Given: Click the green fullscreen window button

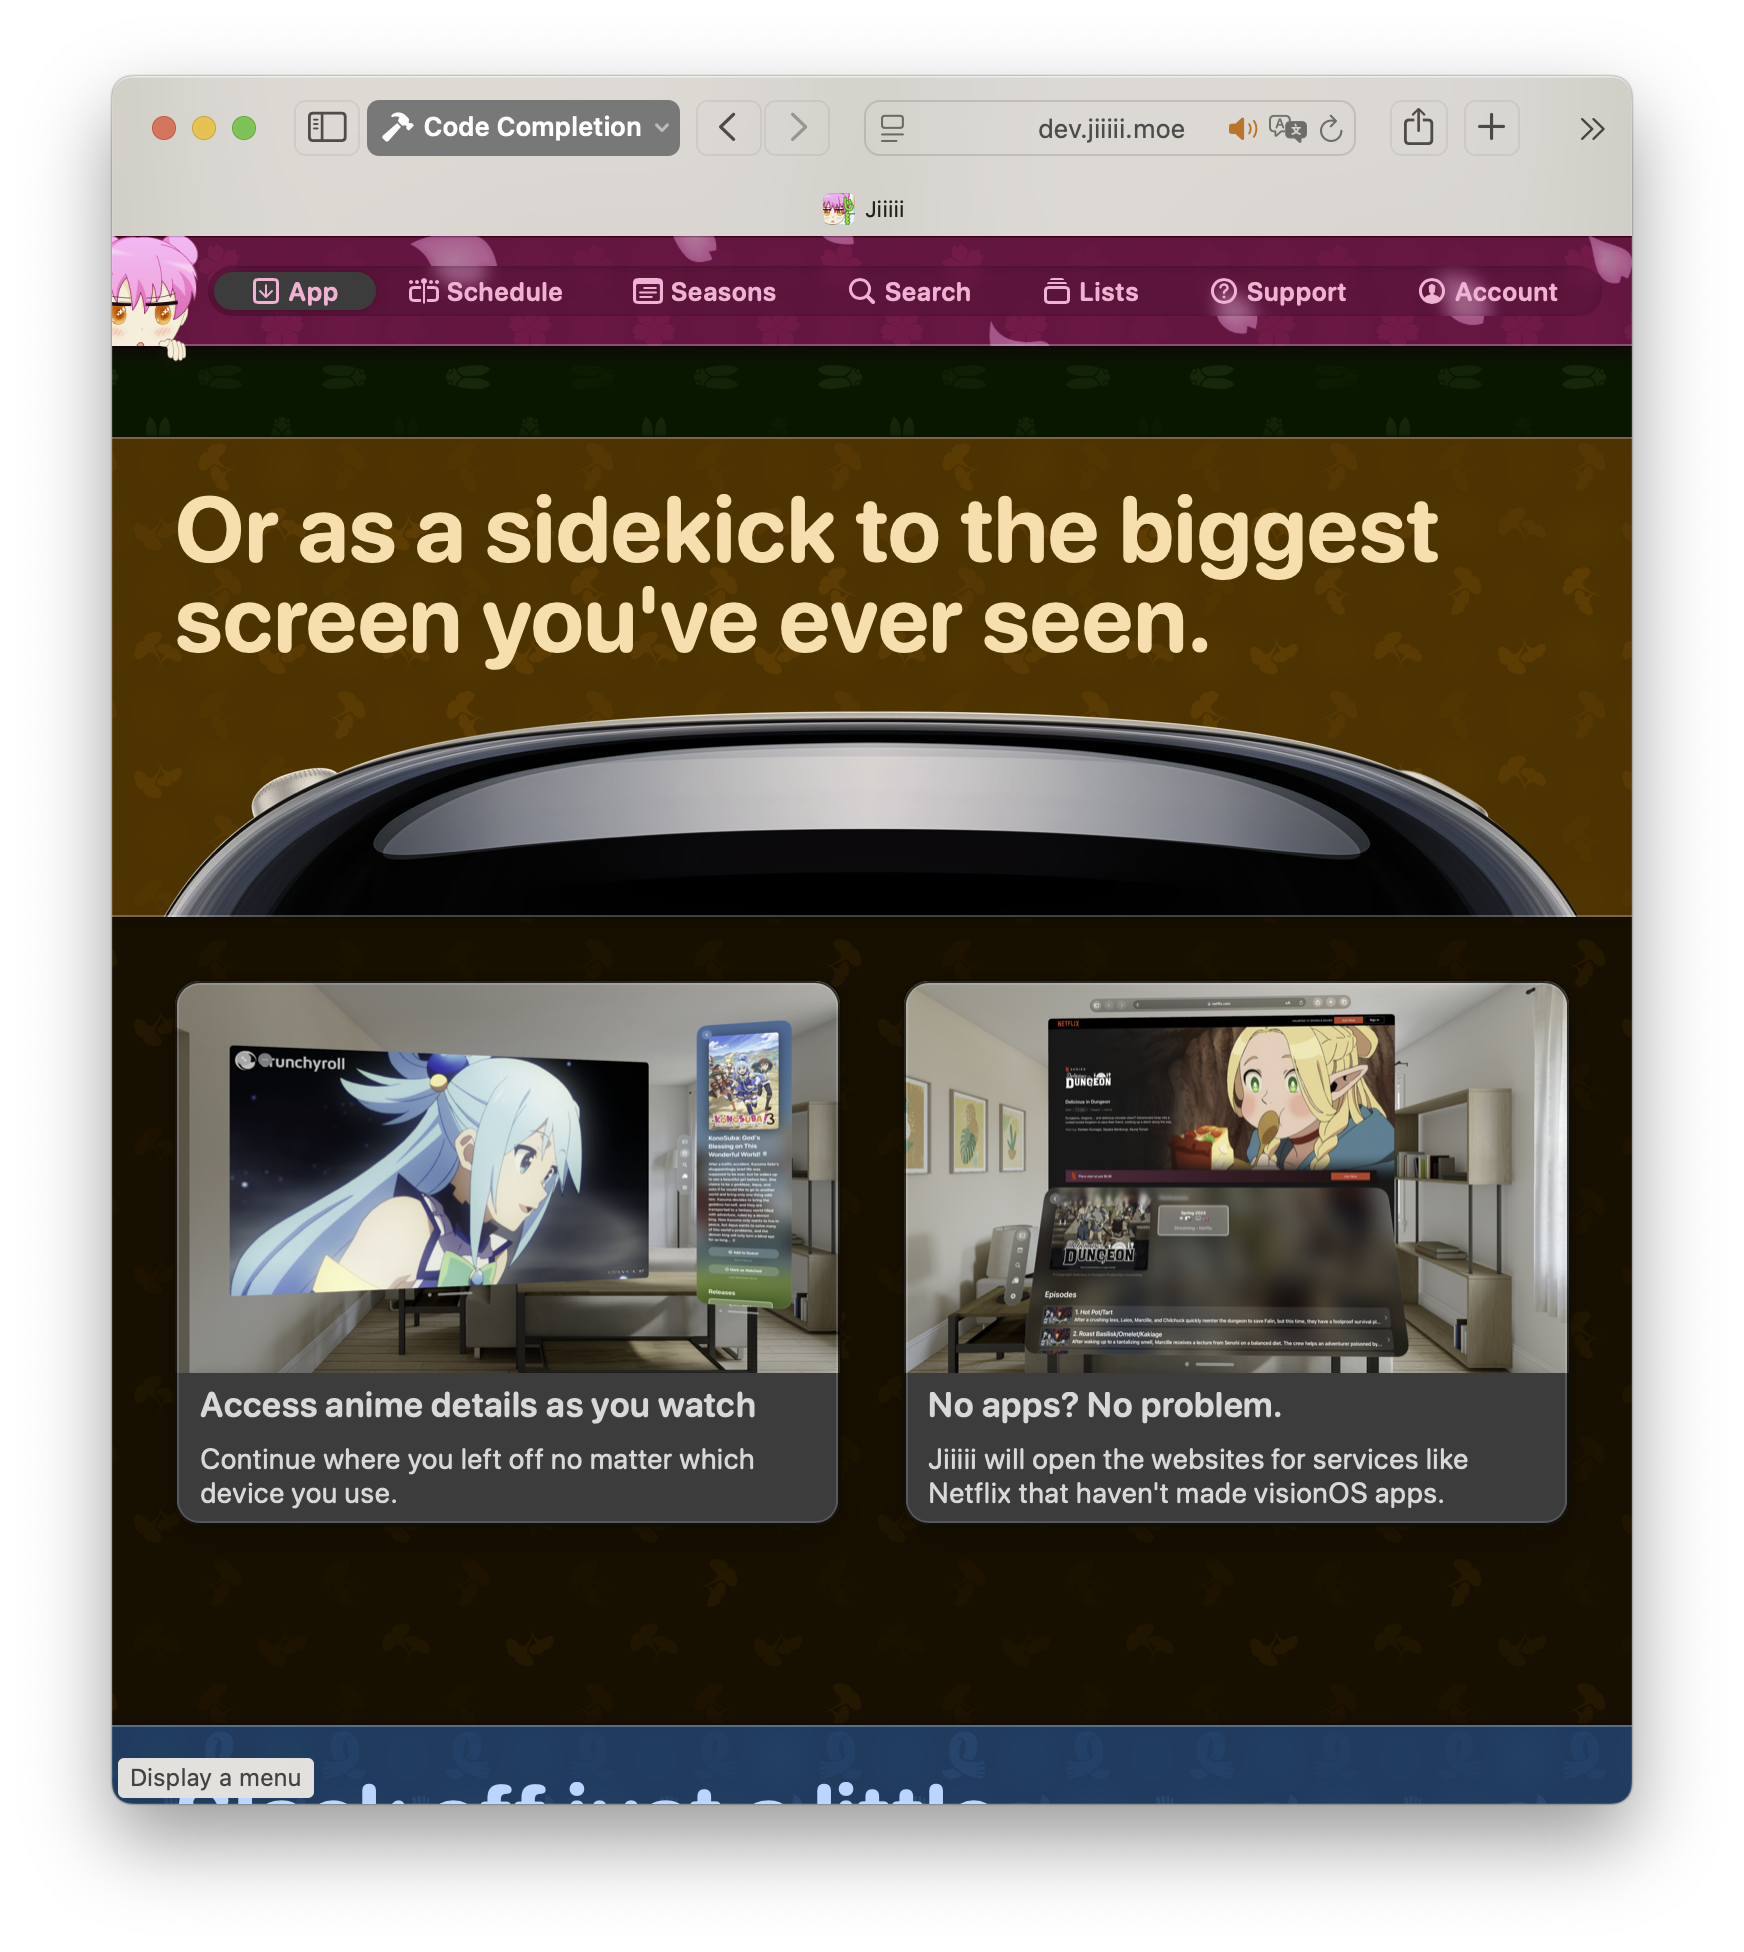Looking at the screenshot, I should (x=244, y=128).
